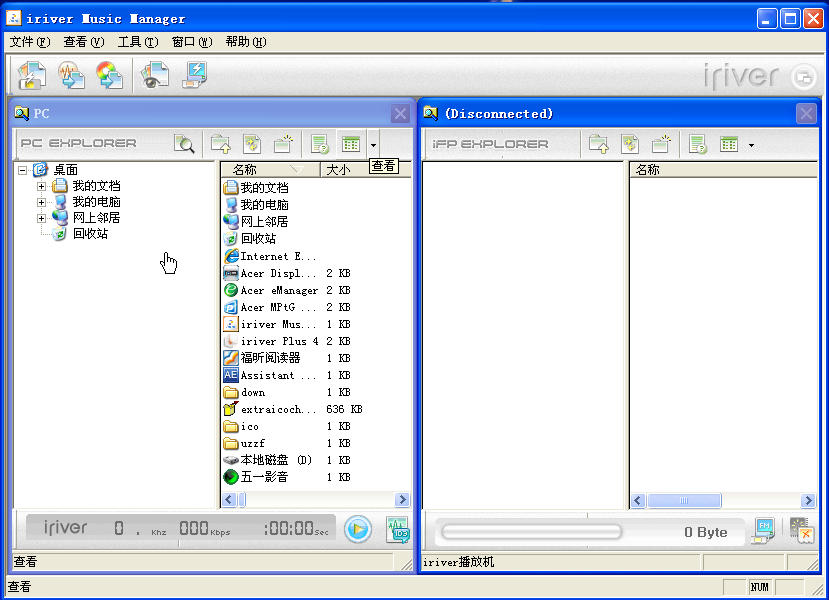Click horizontal scrollbar thumb in iFP list
This screenshot has height=600, width=829.
(x=684, y=500)
